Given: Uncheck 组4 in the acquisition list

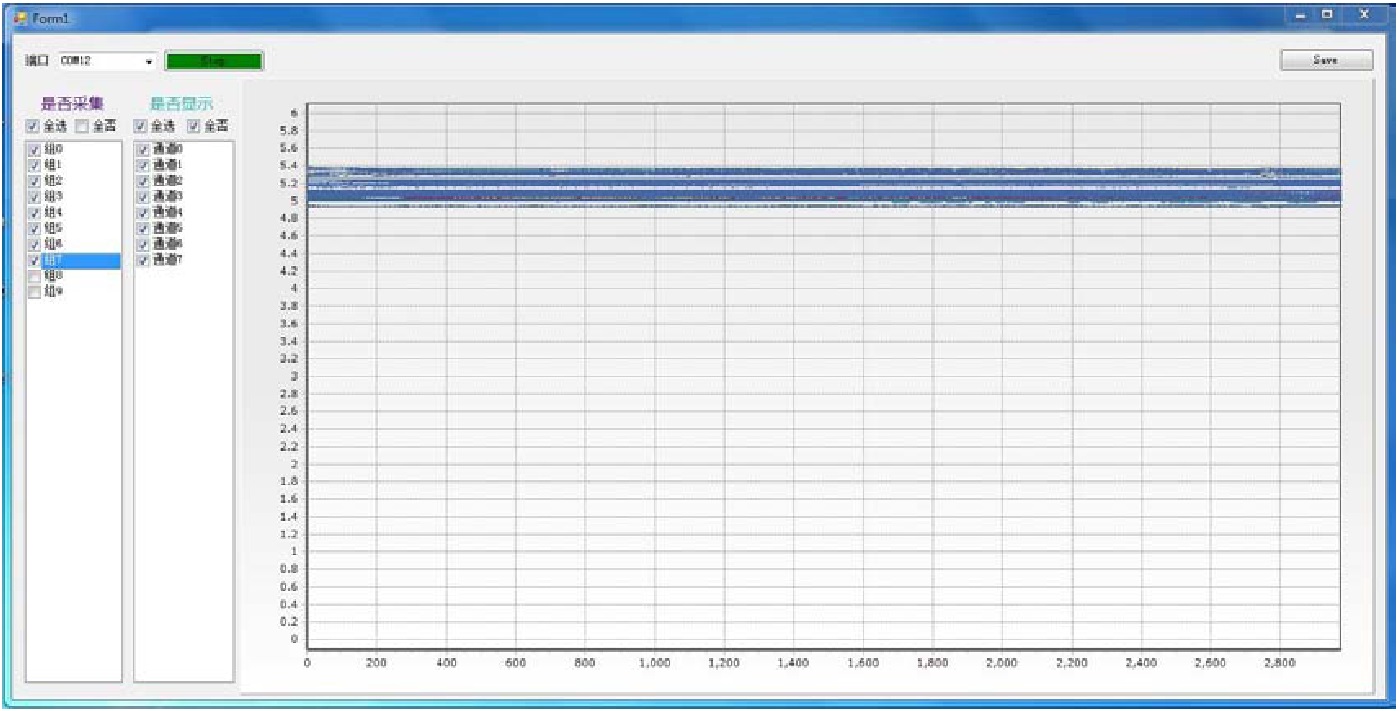Looking at the screenshot, I should click(x=35, y=213).
